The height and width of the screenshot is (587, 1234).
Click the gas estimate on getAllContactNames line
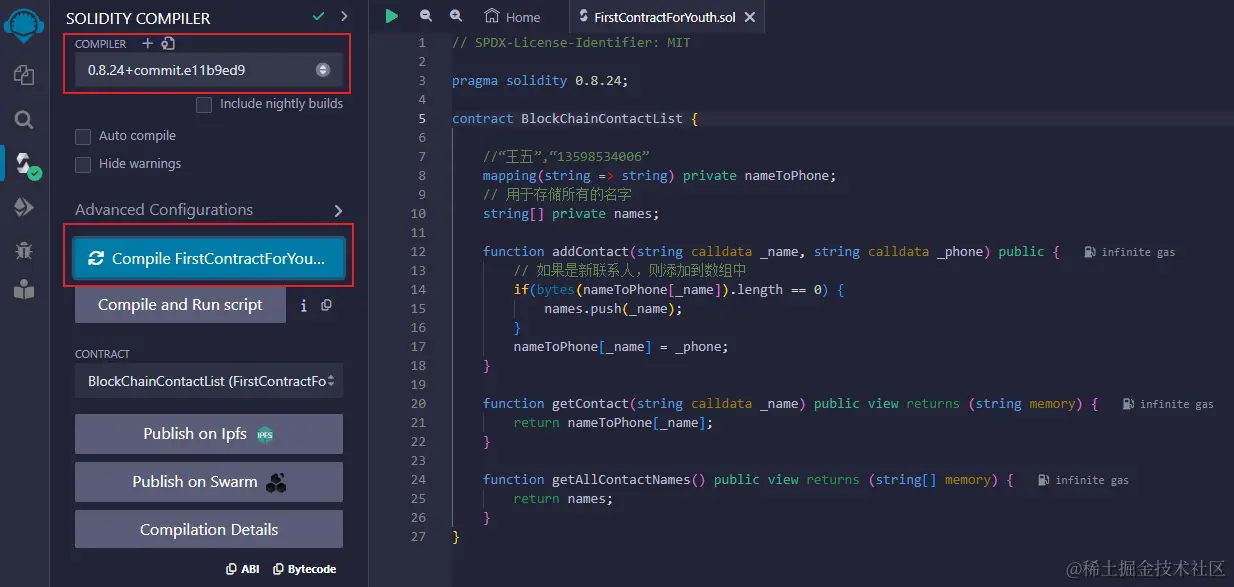(x=1083, y=480)
